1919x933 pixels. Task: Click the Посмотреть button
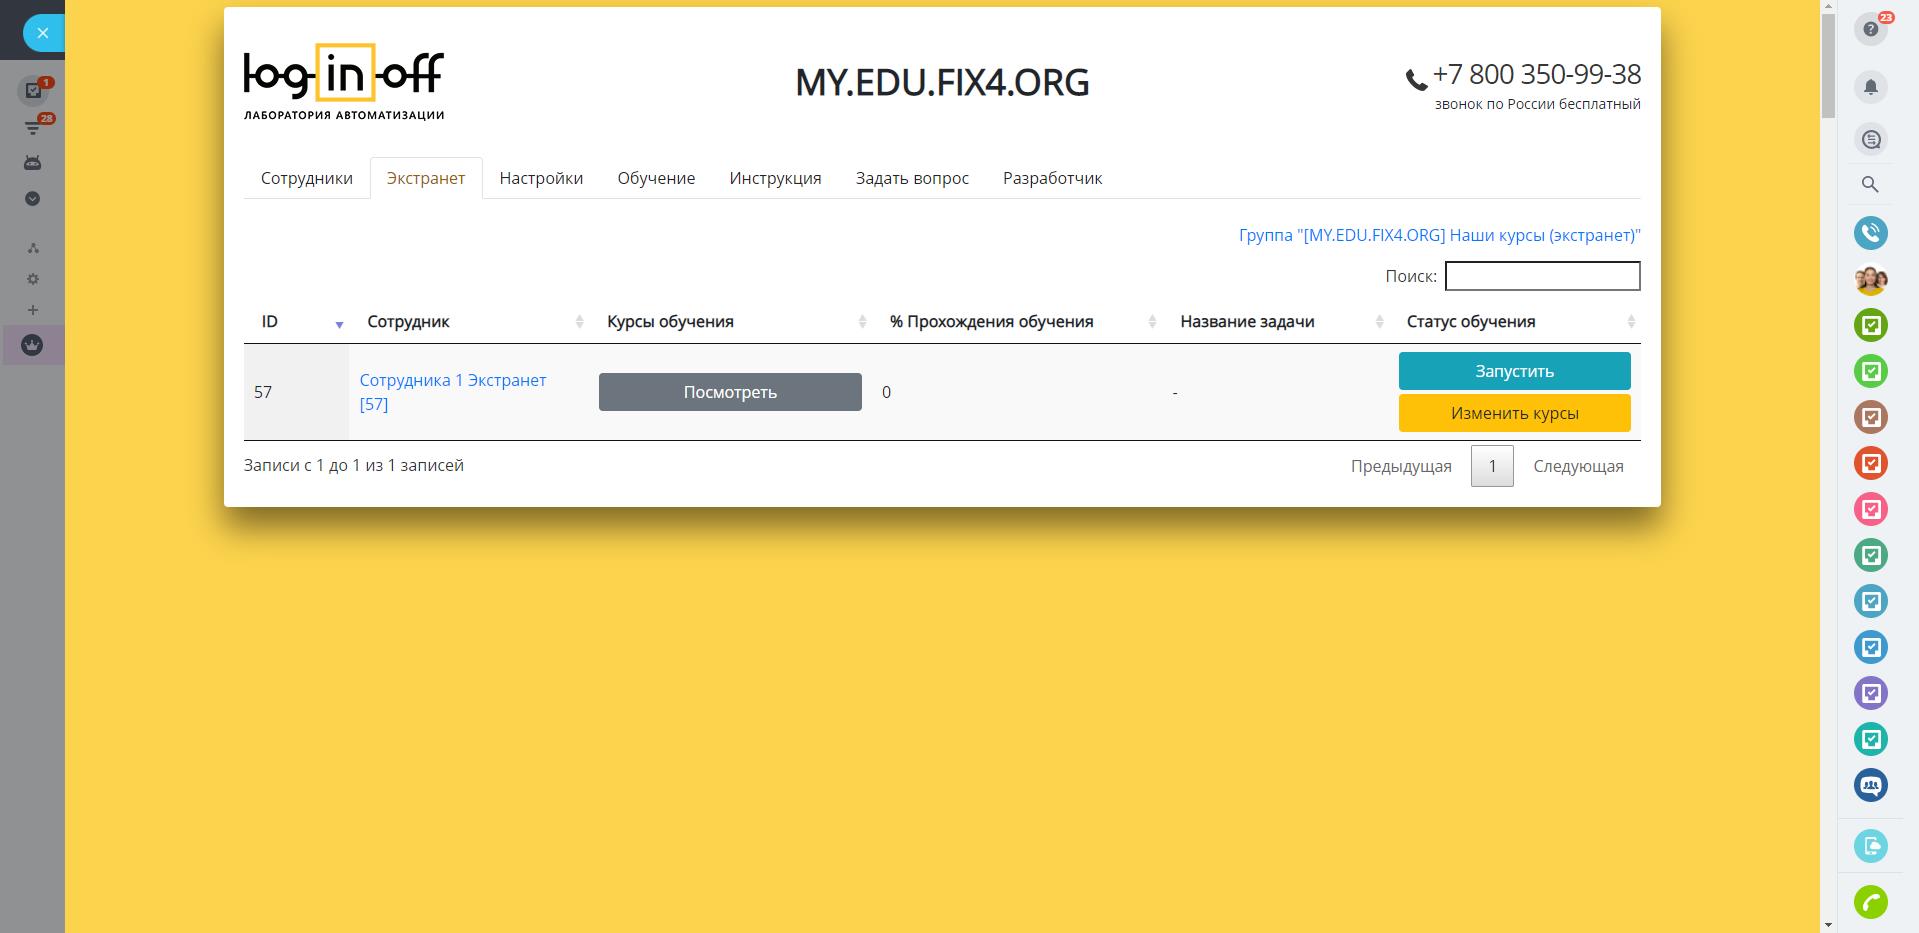[x=730, y=392]
